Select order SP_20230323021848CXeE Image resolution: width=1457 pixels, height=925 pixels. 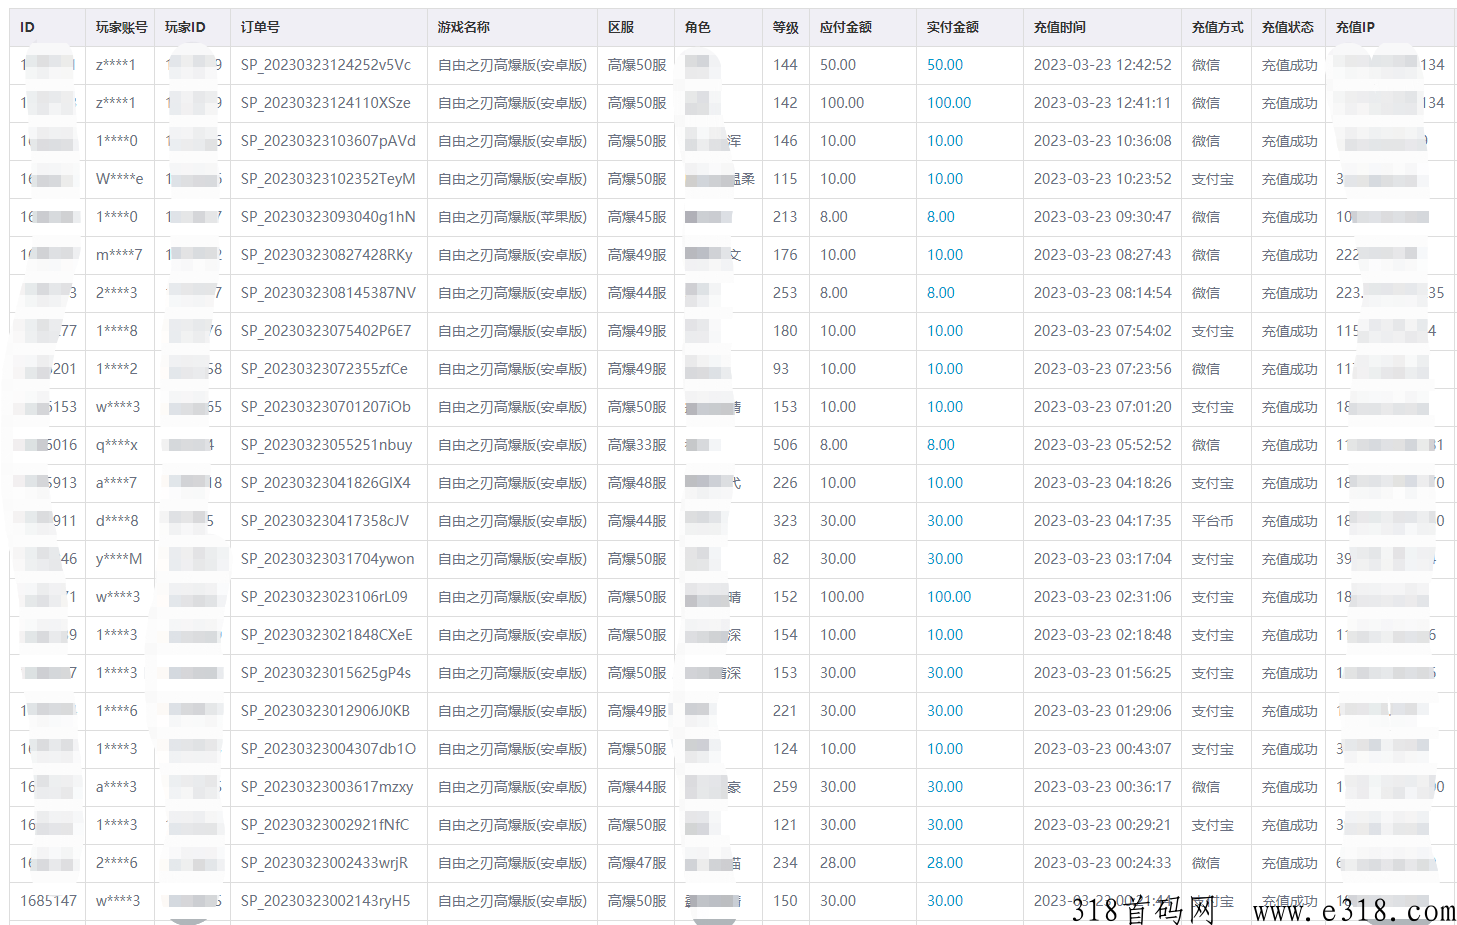(327, 635)
